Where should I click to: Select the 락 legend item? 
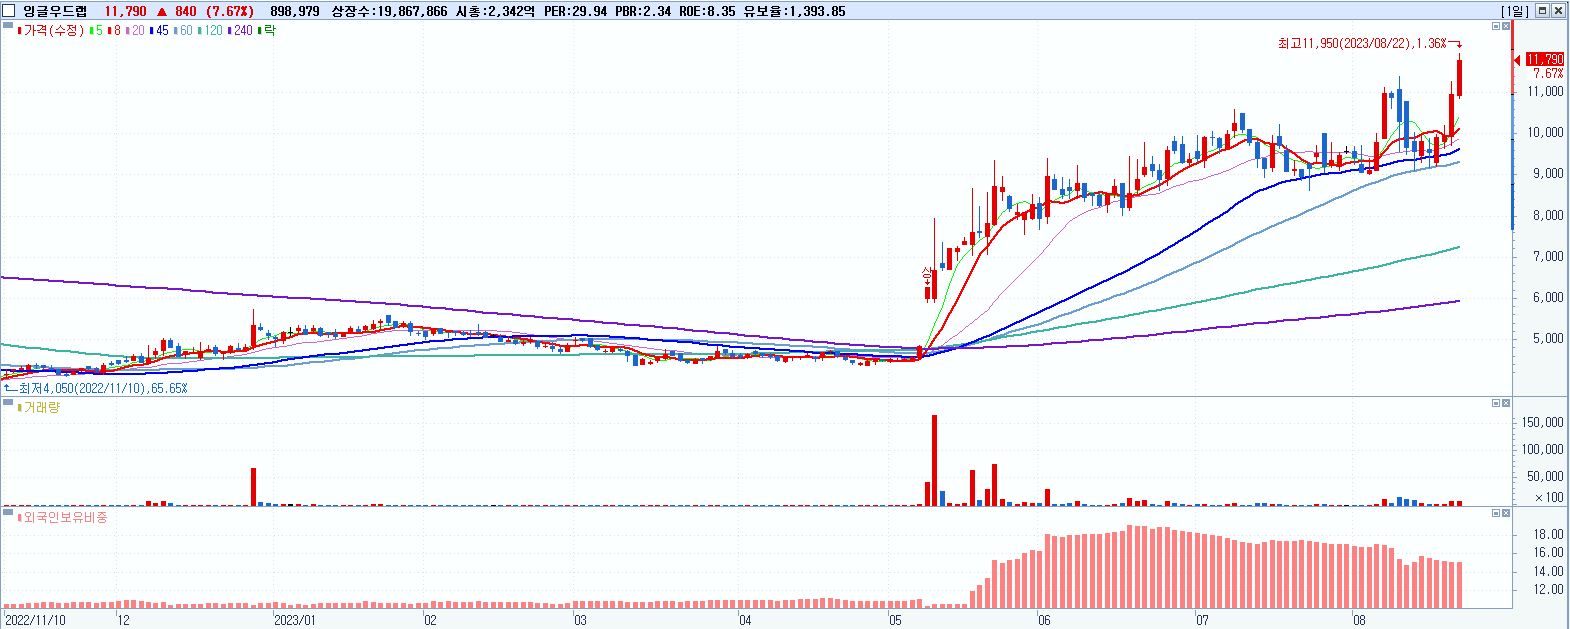point(267,31)
